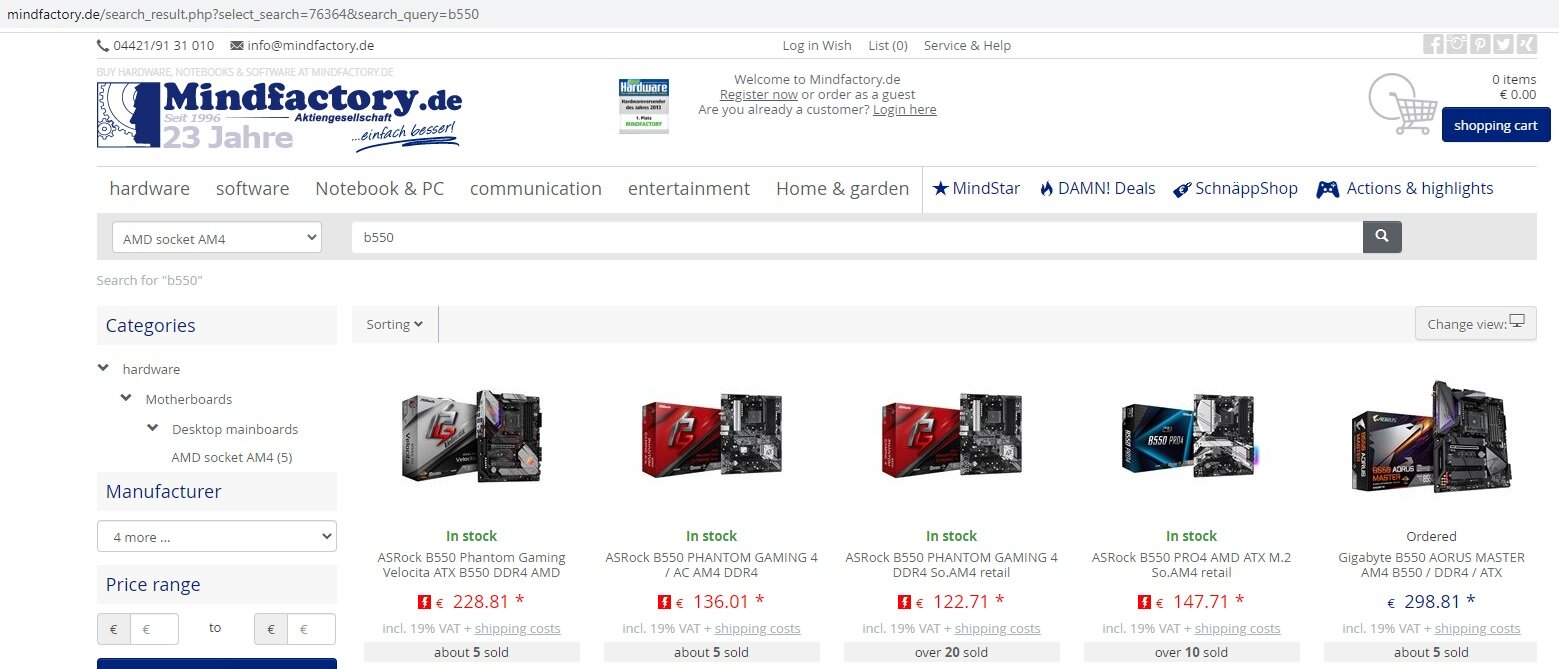The image size is (1559, 669).
Task: Click the red flash icon beside 136.01
Action: 664,602
